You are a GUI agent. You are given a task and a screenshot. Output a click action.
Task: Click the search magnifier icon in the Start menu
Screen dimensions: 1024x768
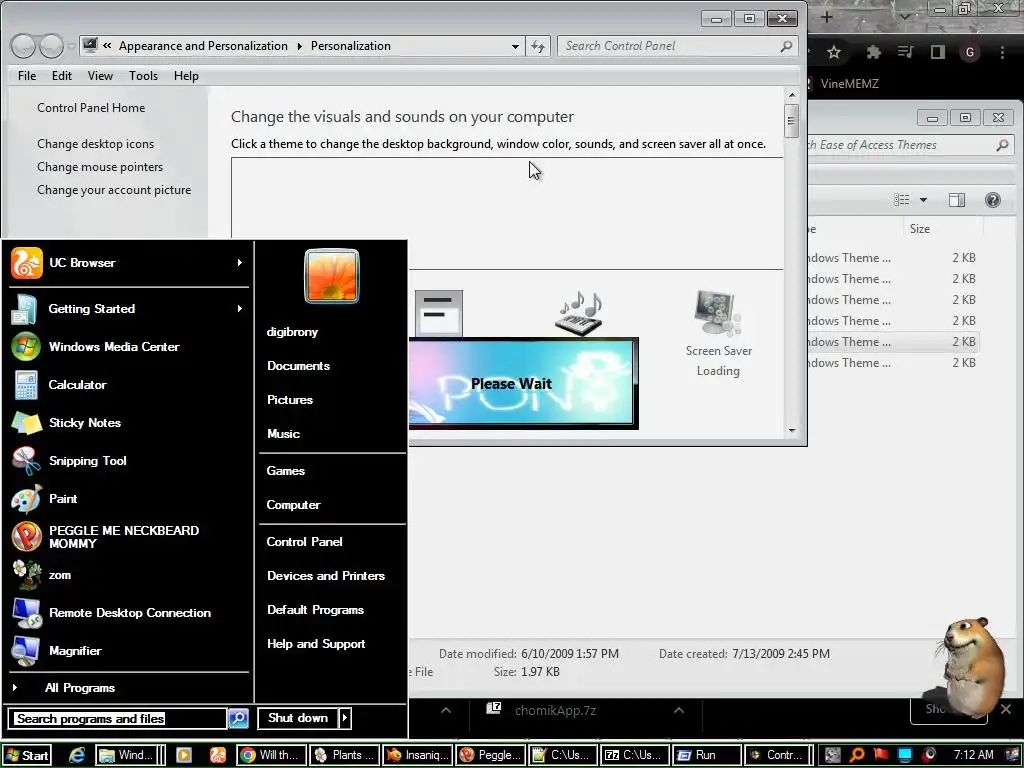[238, 718]
